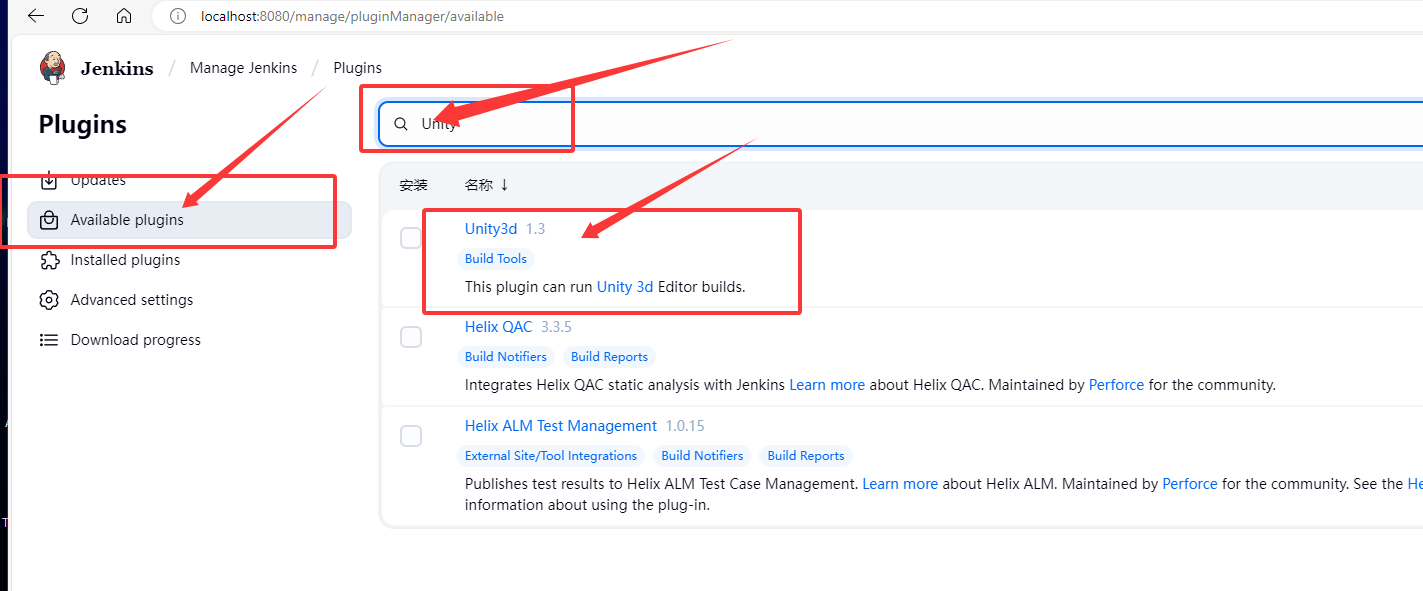1423x591 pixels.
Task: Check the Helix ALM Test Management checkbox
Action: tap(411, 436)
